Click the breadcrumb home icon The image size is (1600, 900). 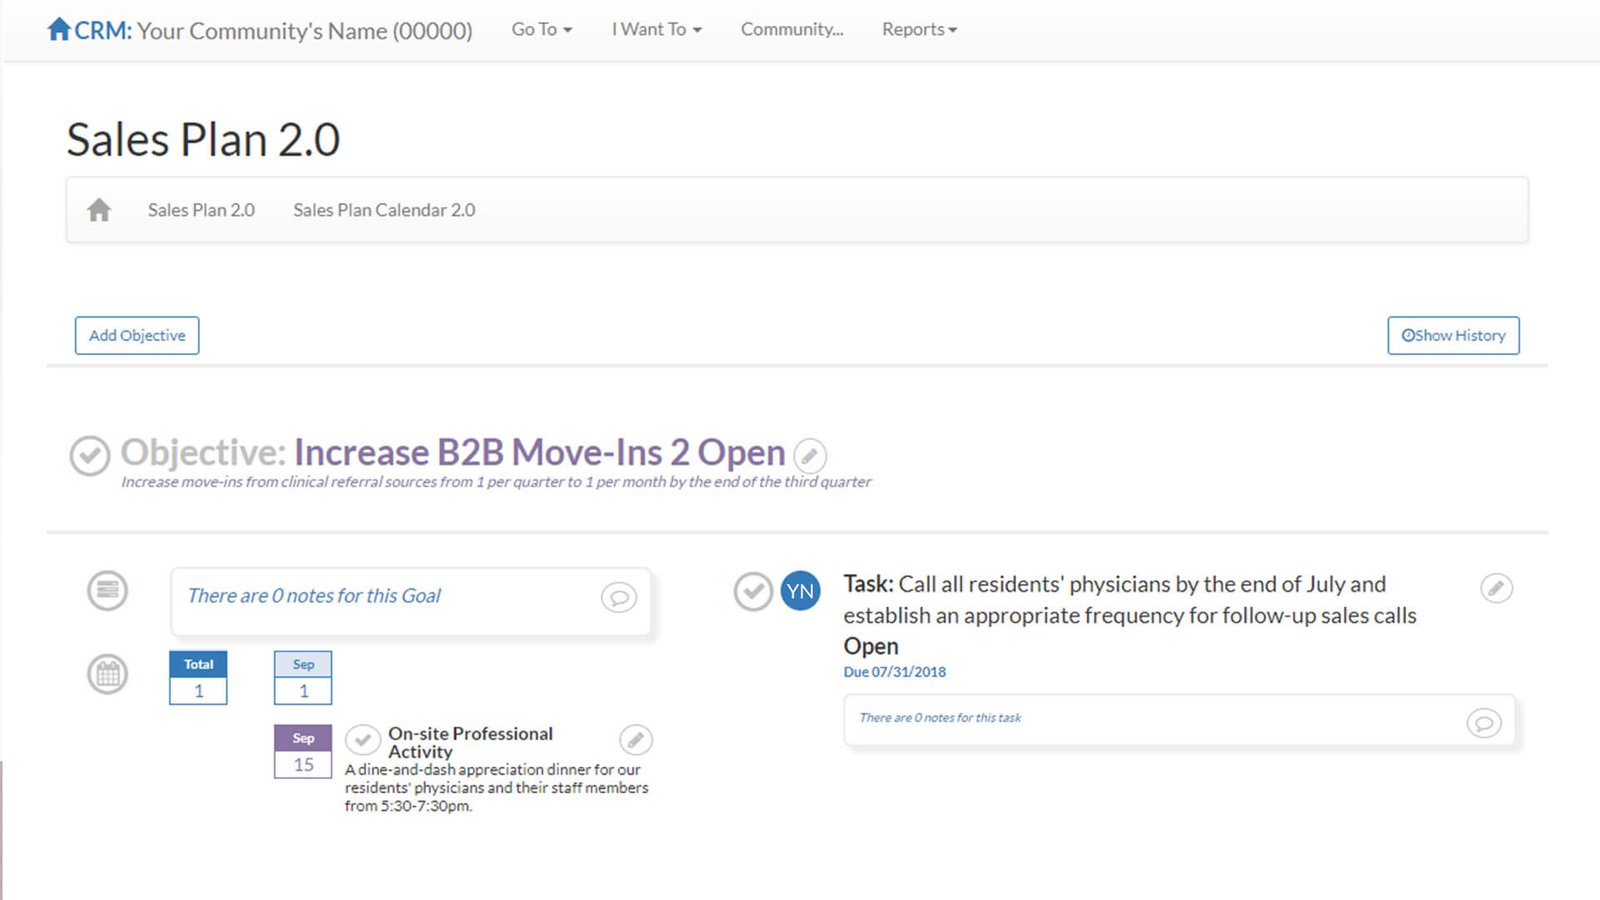point(99,210)
